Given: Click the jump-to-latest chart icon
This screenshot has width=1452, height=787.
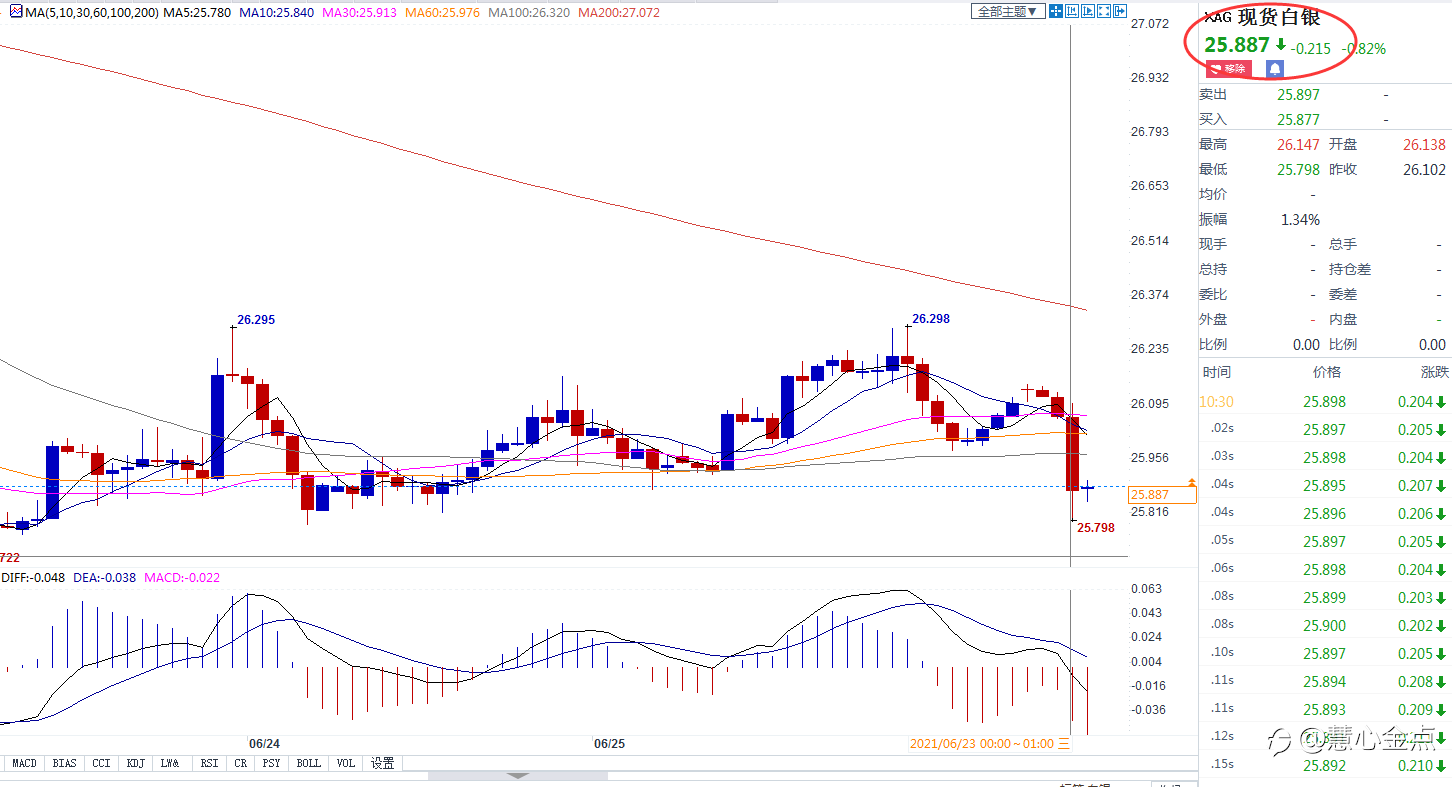Looking at the screenshot, I should coord(1088,11).
